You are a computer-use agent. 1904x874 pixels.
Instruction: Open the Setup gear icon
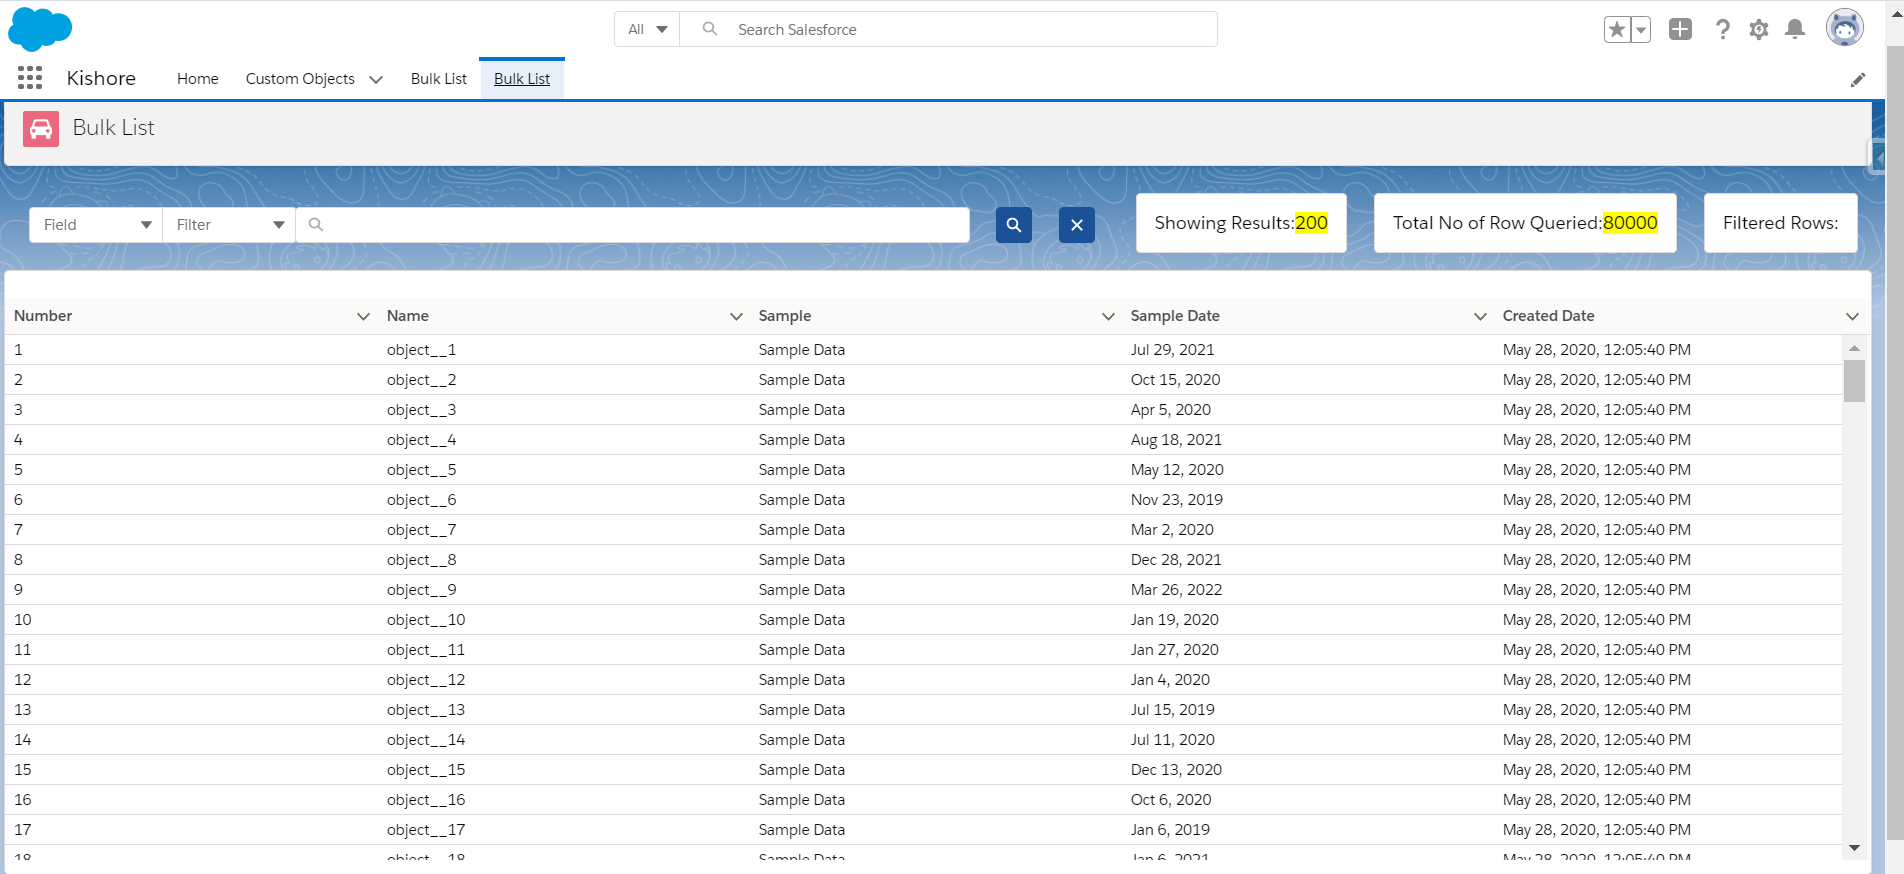(1759, 29)
